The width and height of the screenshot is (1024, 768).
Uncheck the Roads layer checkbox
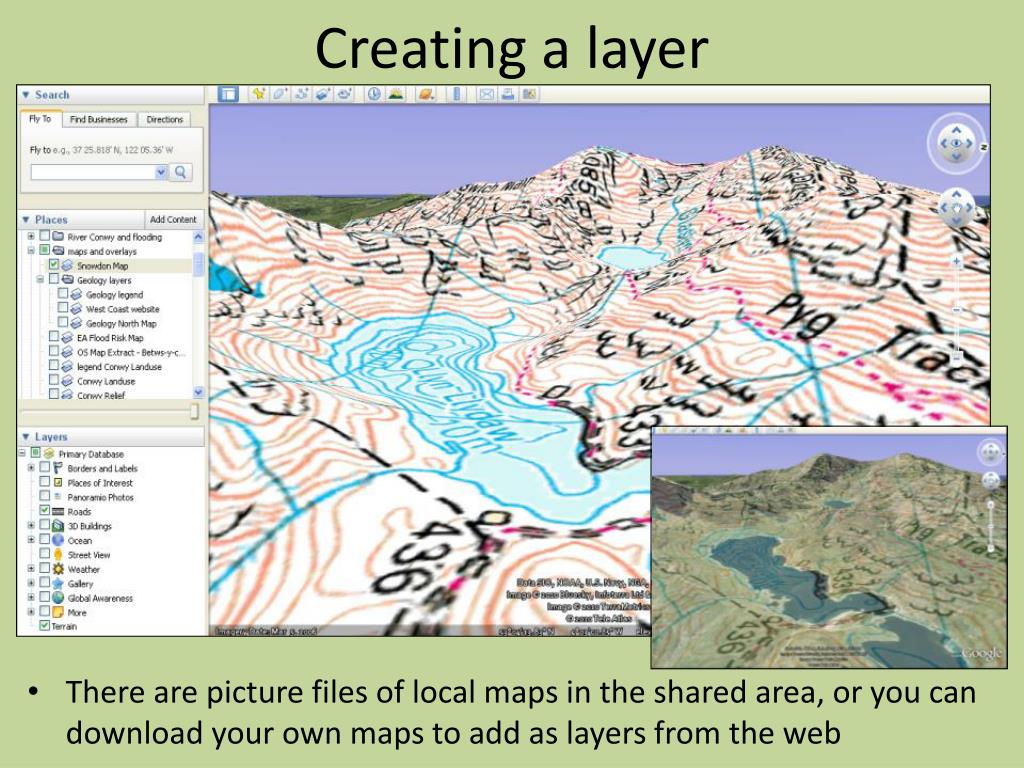44,511
